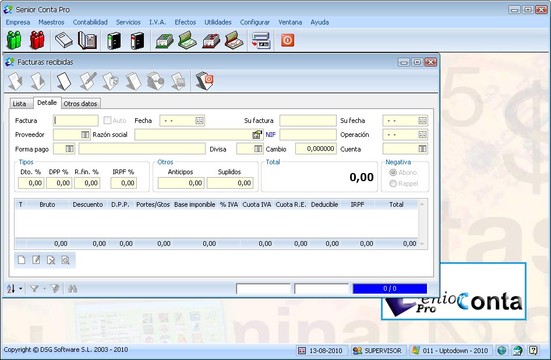This screenshot has height=360, width=551.
Task: Toggle the Auto checkbox
Action: point(107,121)
